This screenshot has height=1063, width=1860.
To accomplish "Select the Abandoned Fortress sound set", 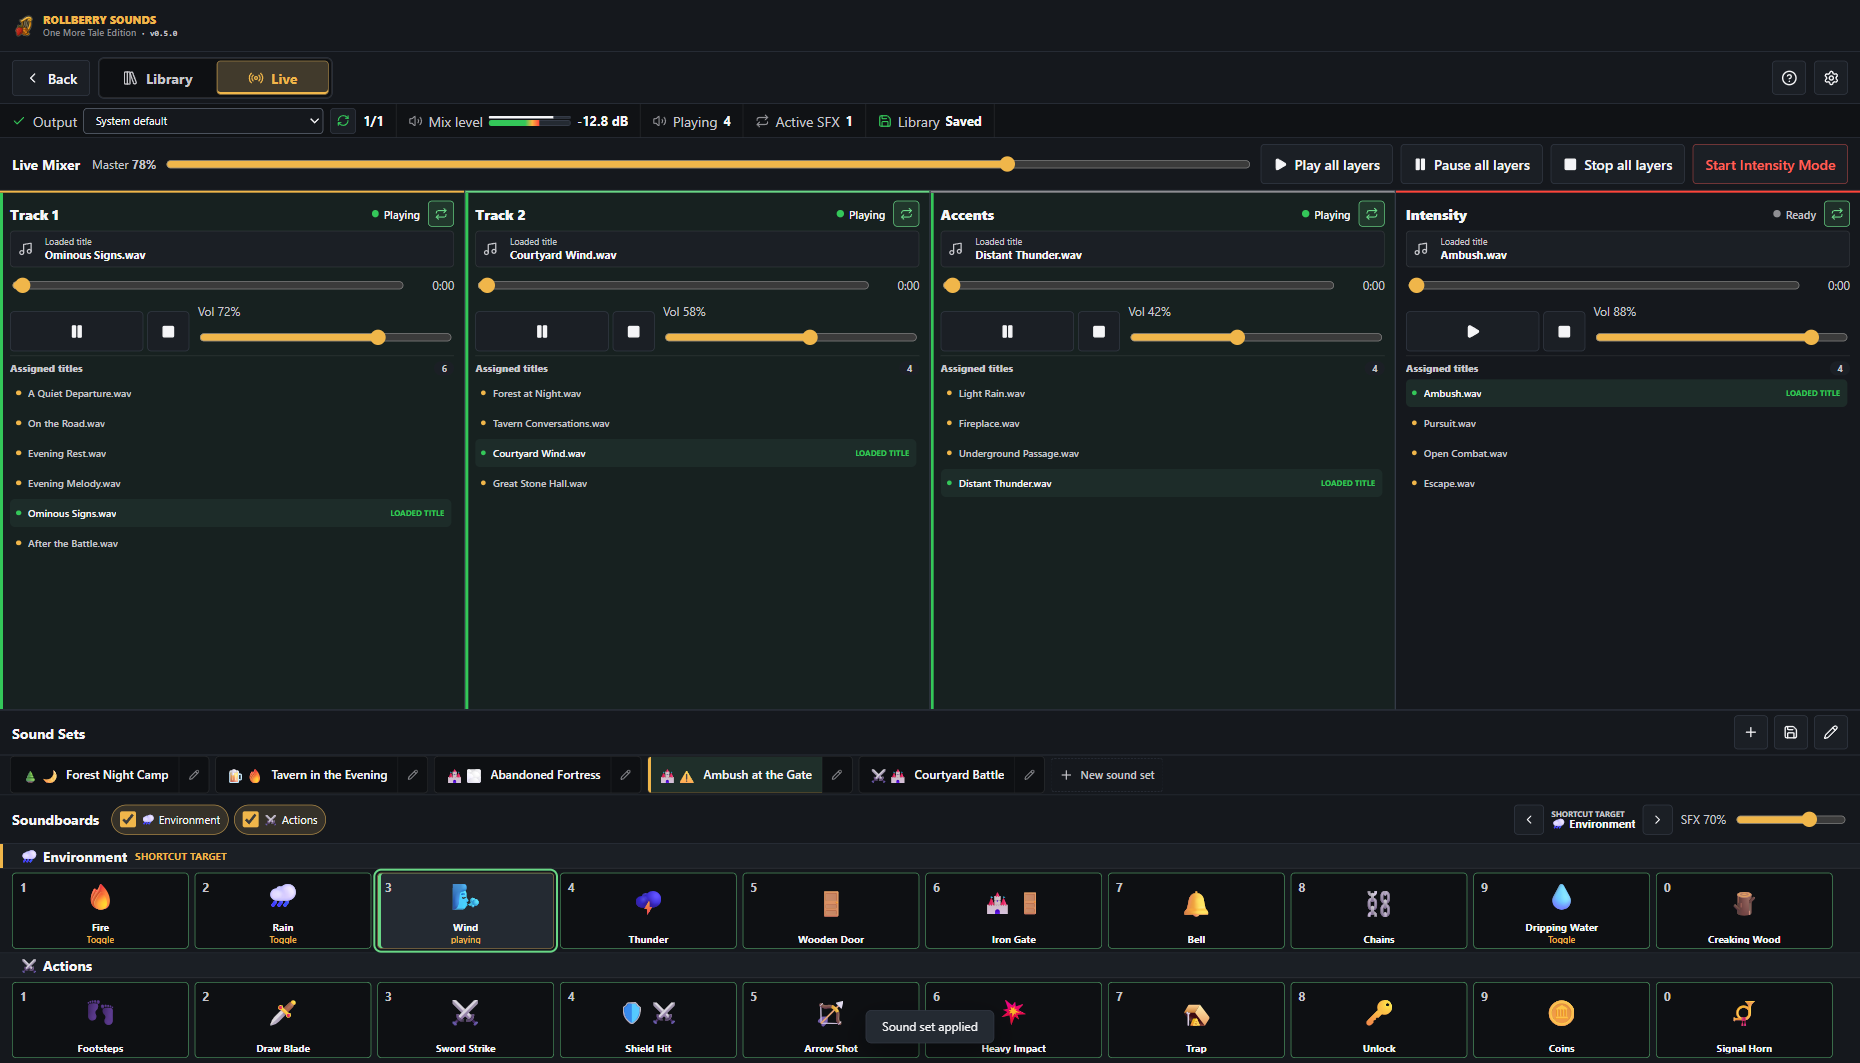I will coord(525,775).
